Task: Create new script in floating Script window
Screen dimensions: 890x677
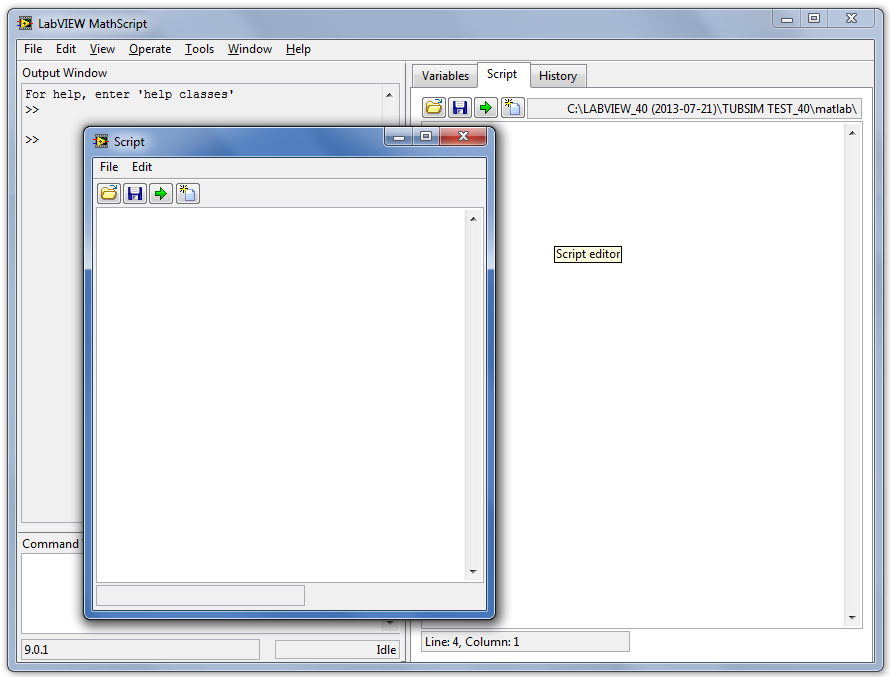Action: (187, 194)
